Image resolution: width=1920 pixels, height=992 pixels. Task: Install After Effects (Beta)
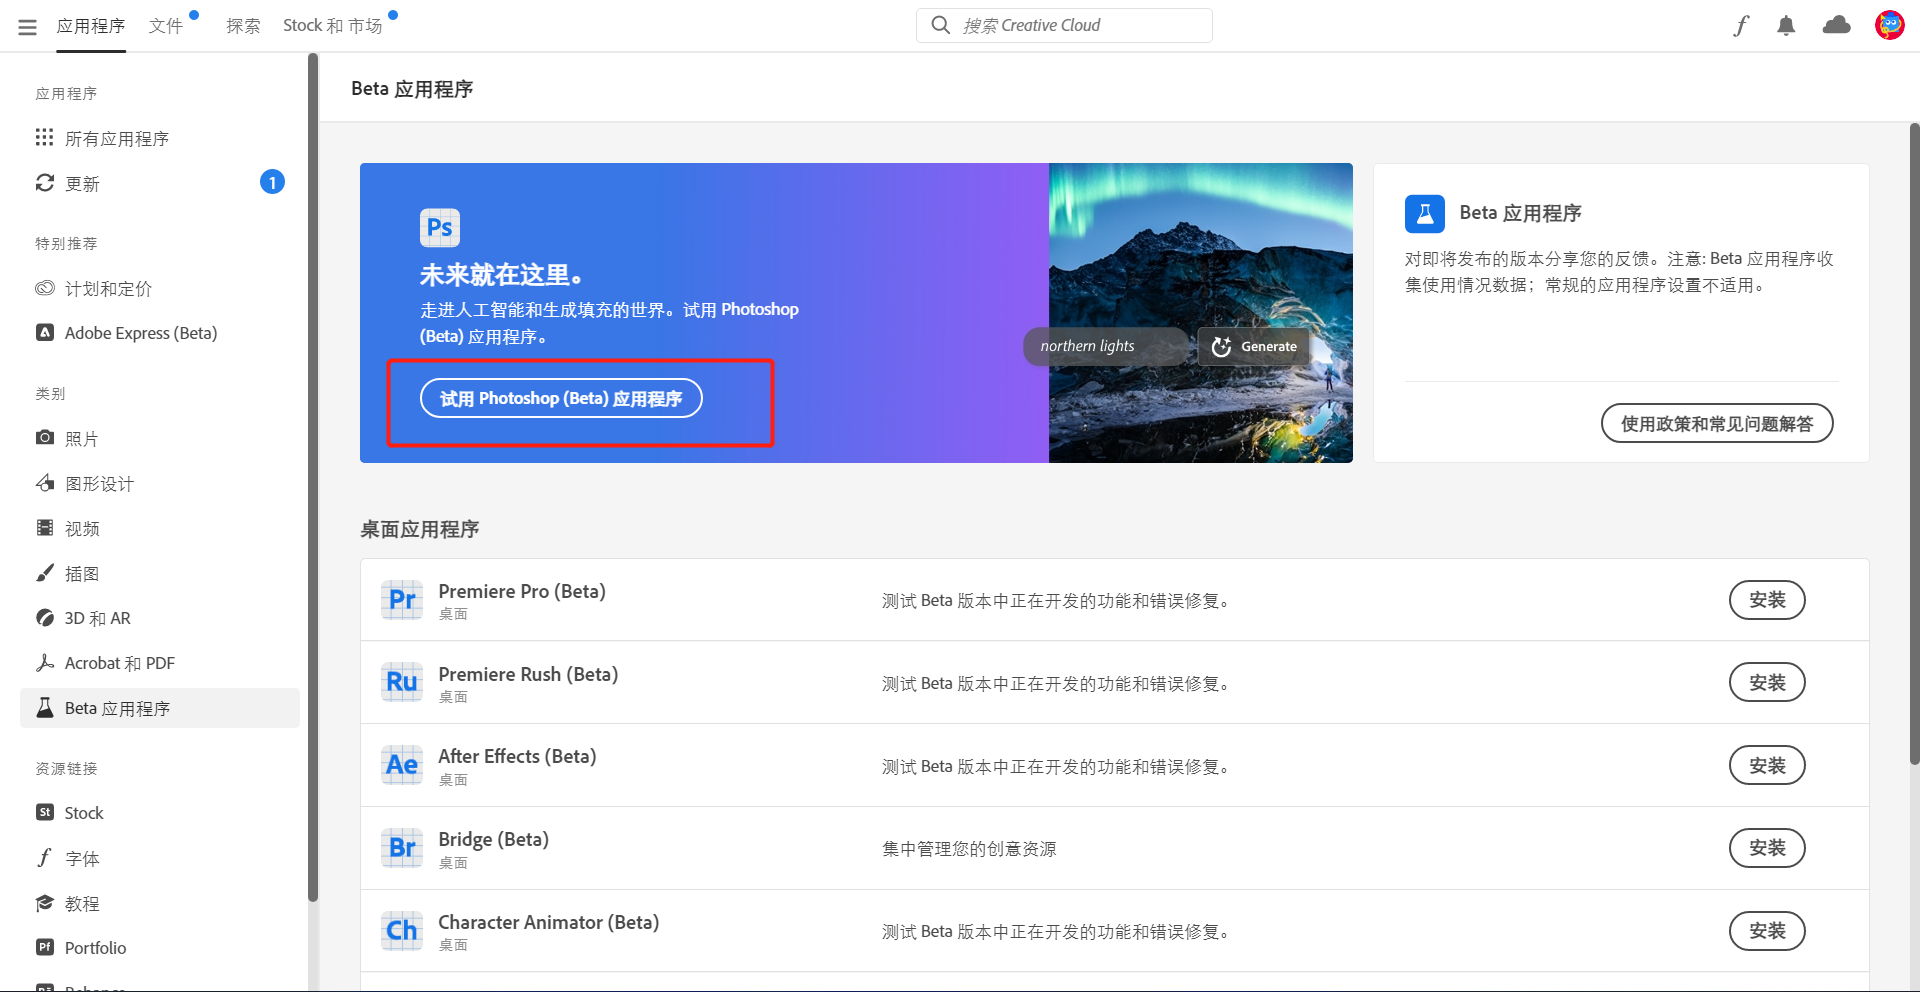pyautogui.click(x=1767, y=765)
